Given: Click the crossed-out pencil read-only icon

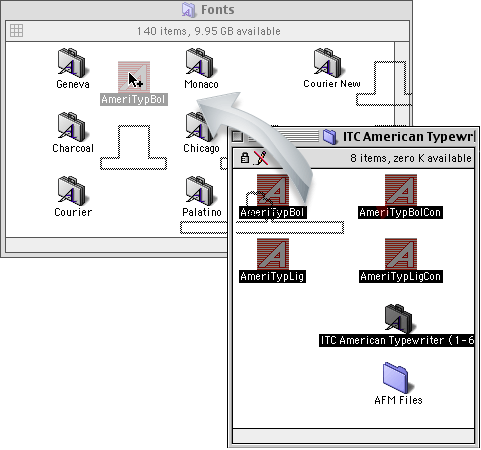Looking at the screenshot, I should (261, 158).
